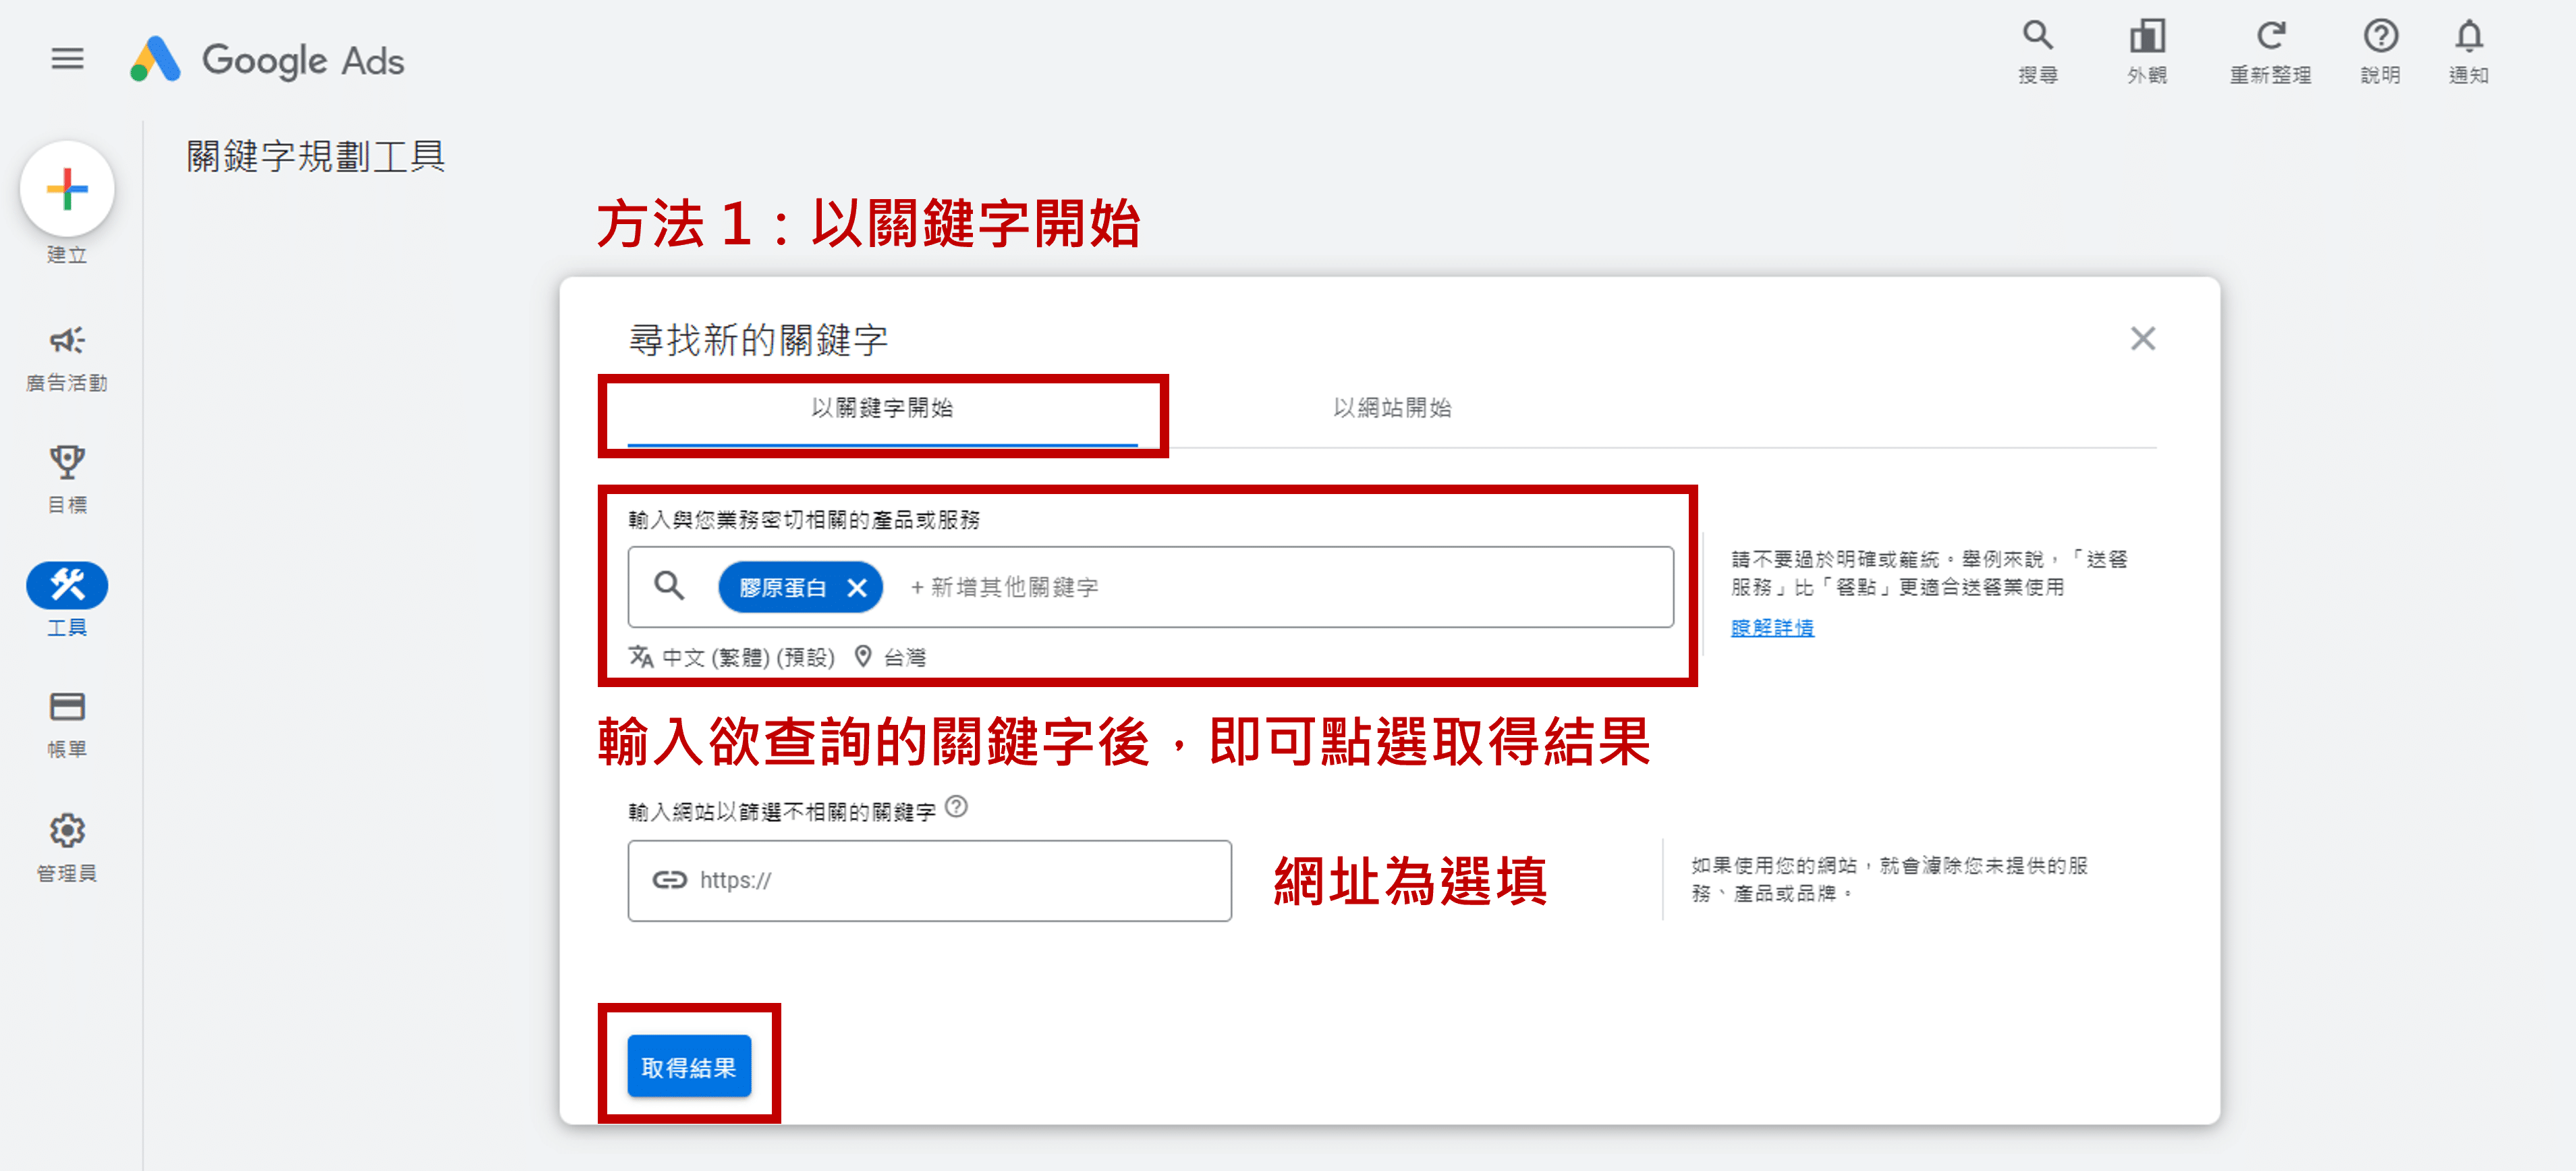Click the Search (搜尋) magnifier icon

click(x=2037, y=37)
